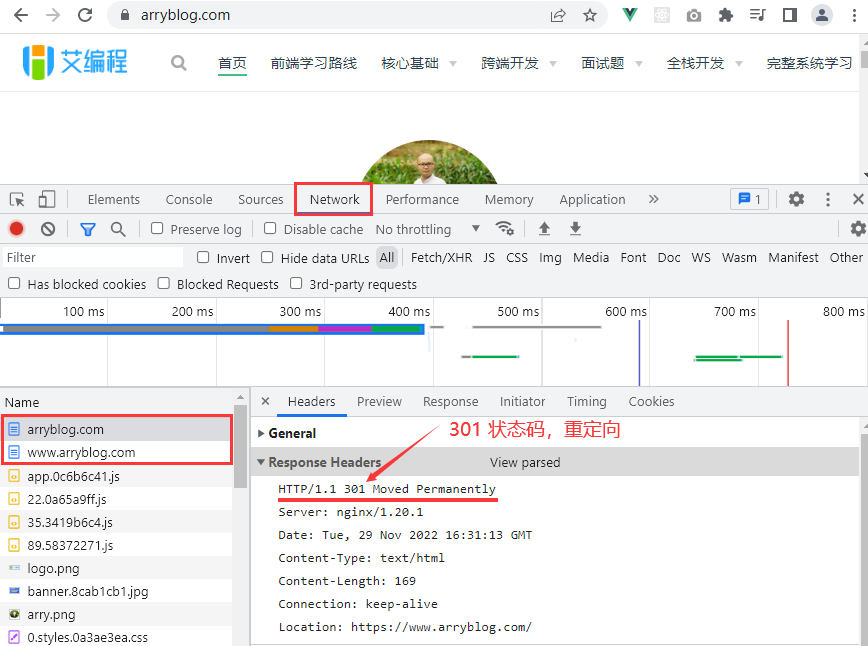Open the Extensions puzzle icon

[726, 15]
